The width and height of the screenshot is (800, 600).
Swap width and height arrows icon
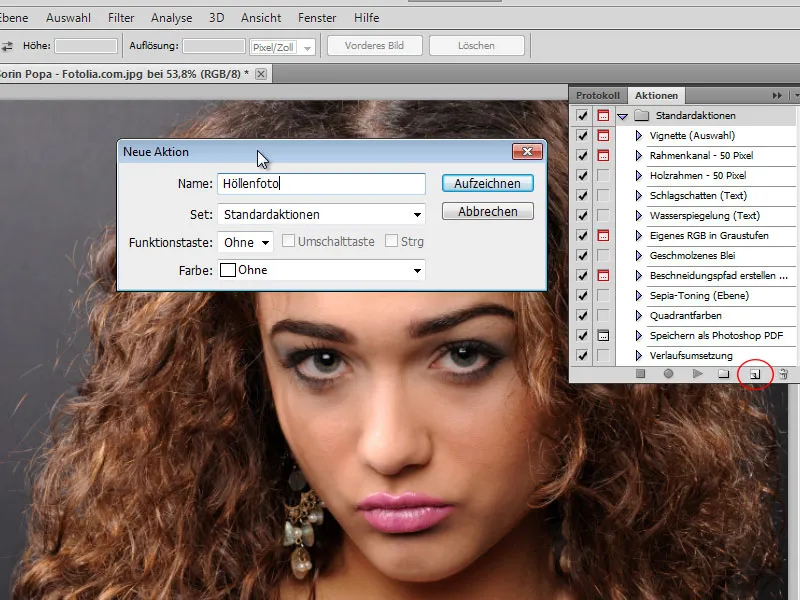pyautogui.click(x=7, y=46)
